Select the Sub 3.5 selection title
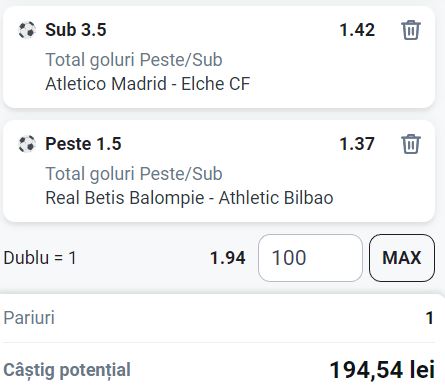Image resolution: width=445 pixels, height=390 pixels. (76, 30)
